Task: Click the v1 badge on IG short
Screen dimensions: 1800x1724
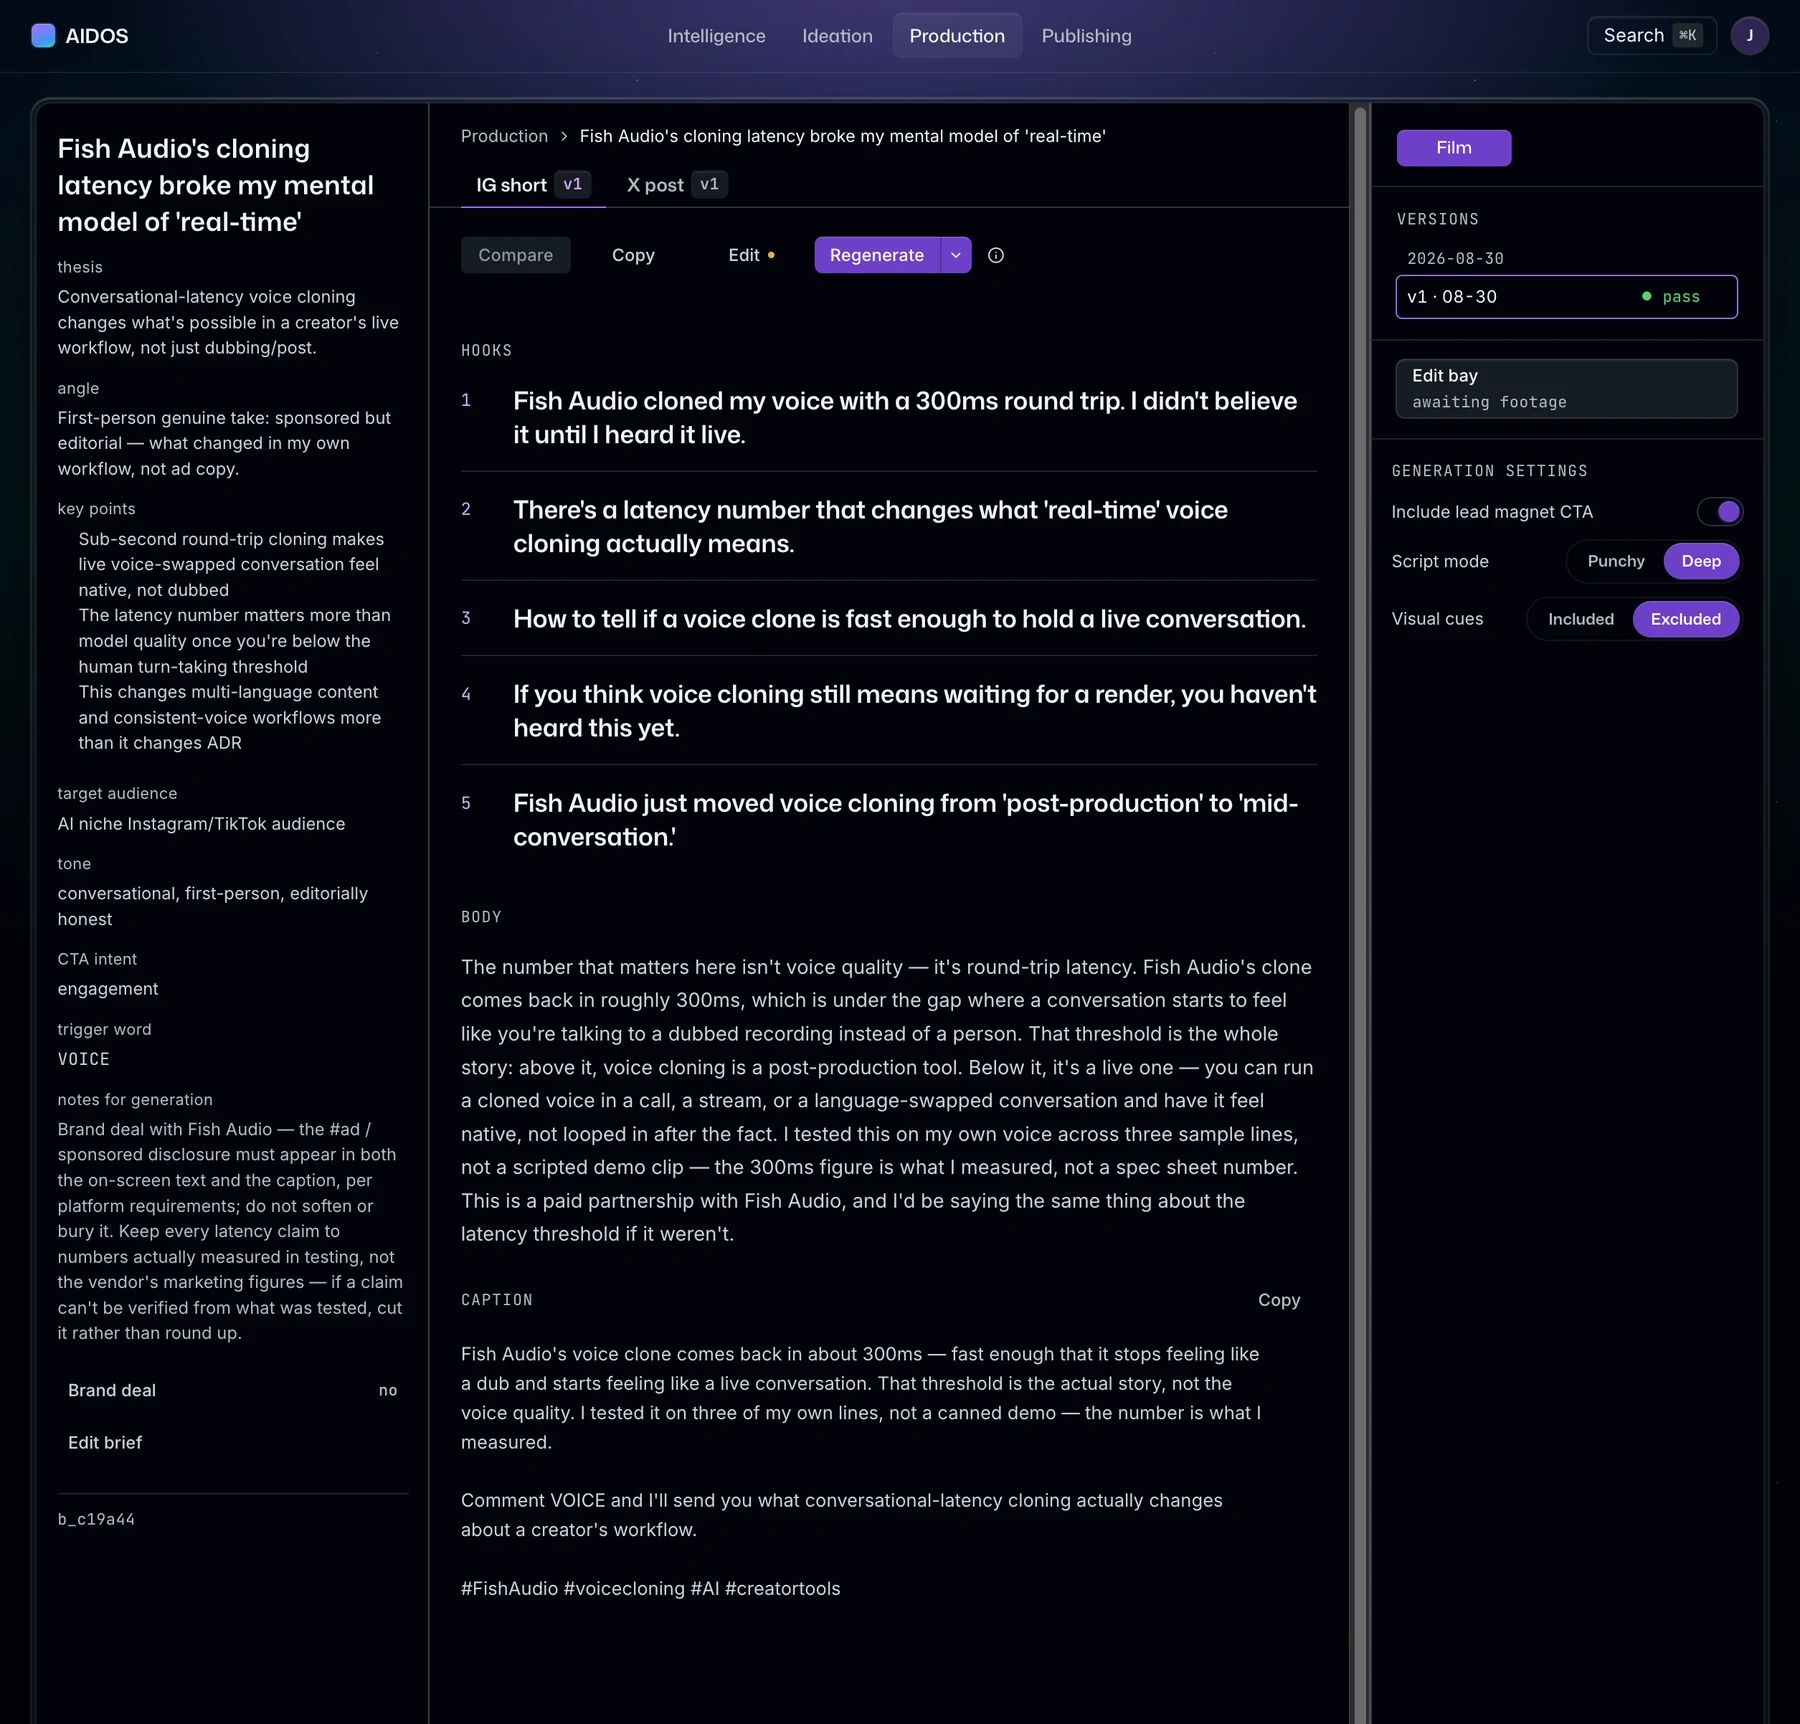Action: [x=573, y=184]
